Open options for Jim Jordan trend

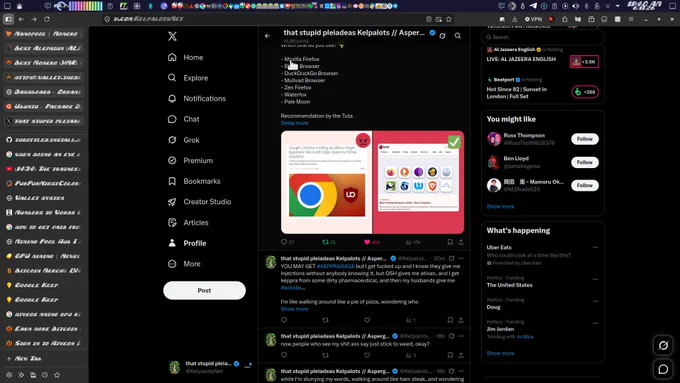click(595, 323)
